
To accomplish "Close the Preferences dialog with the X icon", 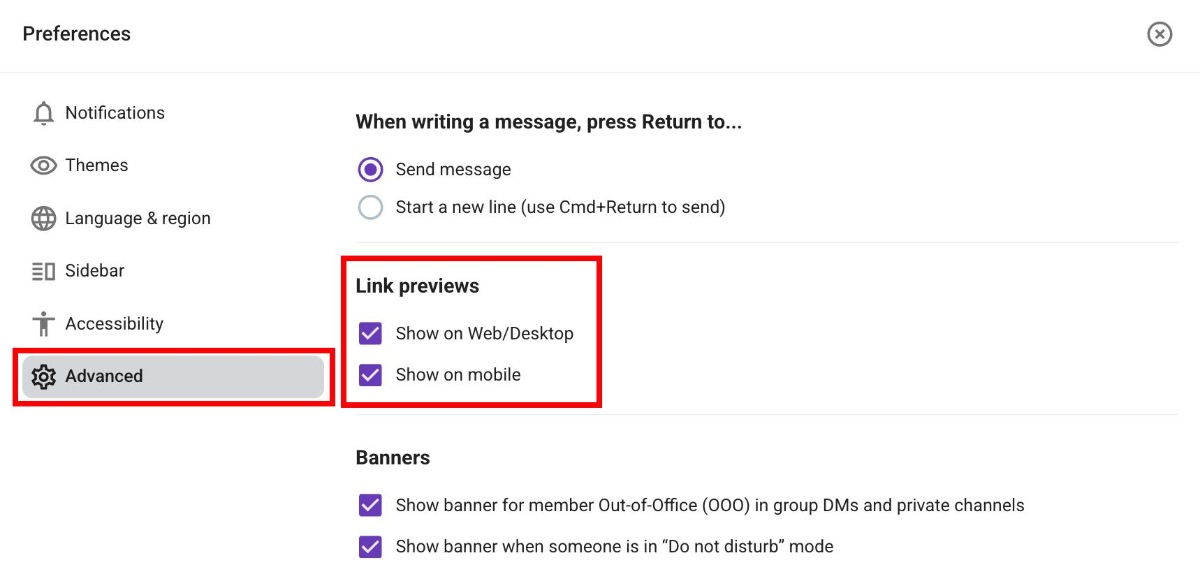I will tap(1159, 35).
